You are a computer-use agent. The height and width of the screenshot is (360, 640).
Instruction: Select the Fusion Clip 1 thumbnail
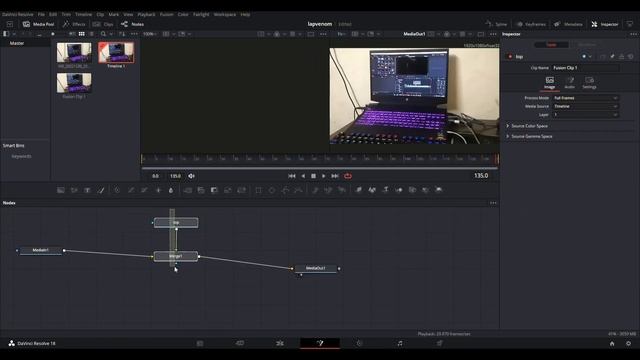click(74, 83)
